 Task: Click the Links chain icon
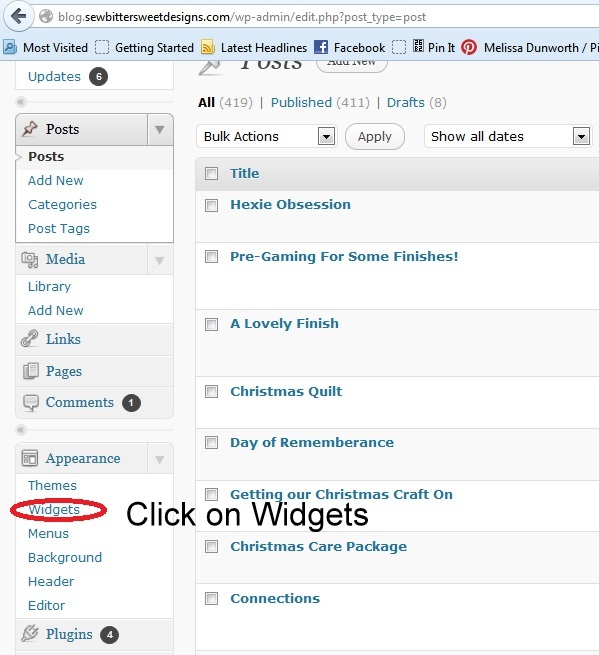[30, 339]
